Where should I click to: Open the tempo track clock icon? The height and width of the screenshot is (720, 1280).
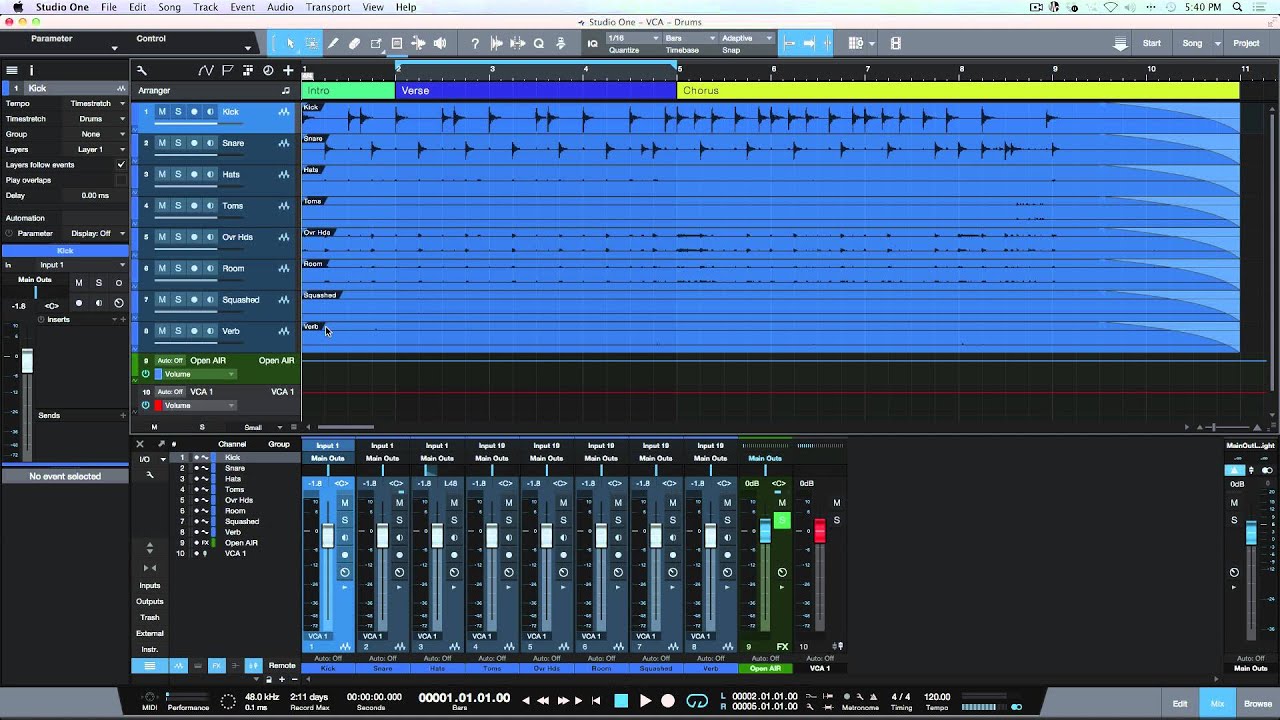[x=268, y=70]
